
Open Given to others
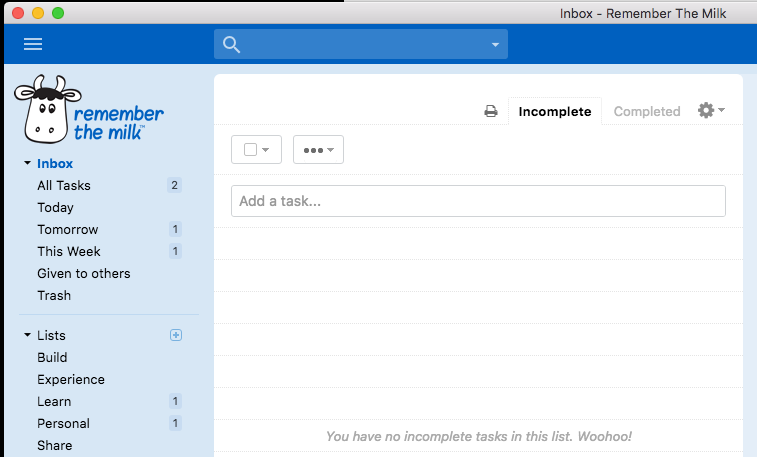84,274
